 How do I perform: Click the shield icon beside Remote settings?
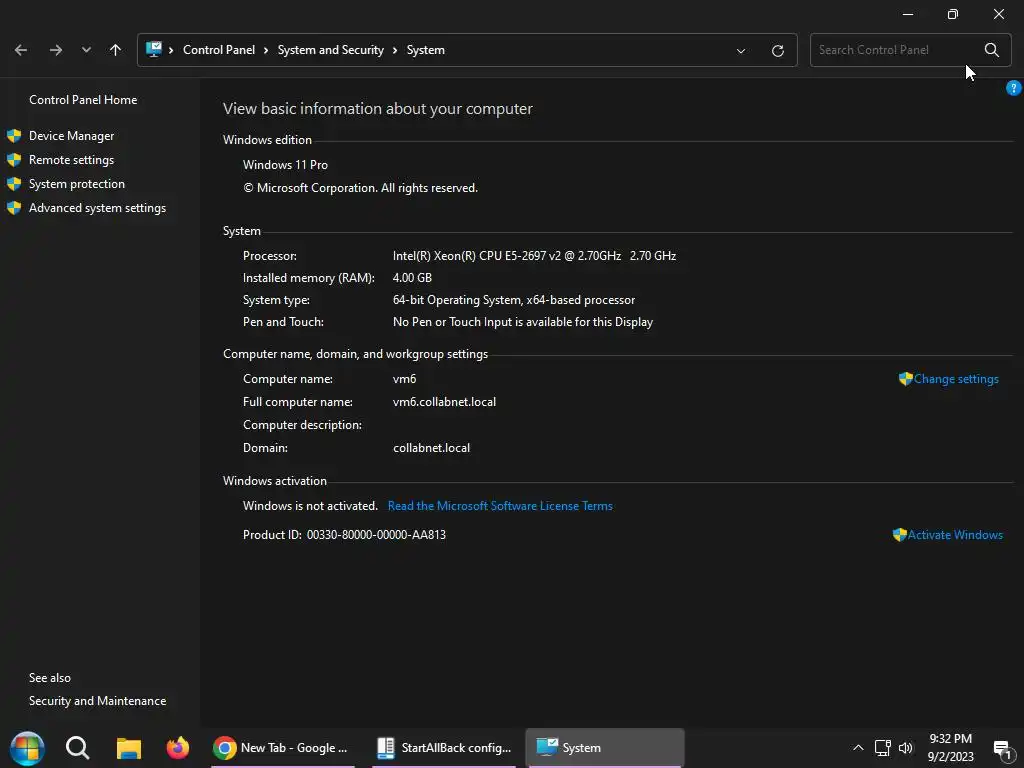pos(14,160)
